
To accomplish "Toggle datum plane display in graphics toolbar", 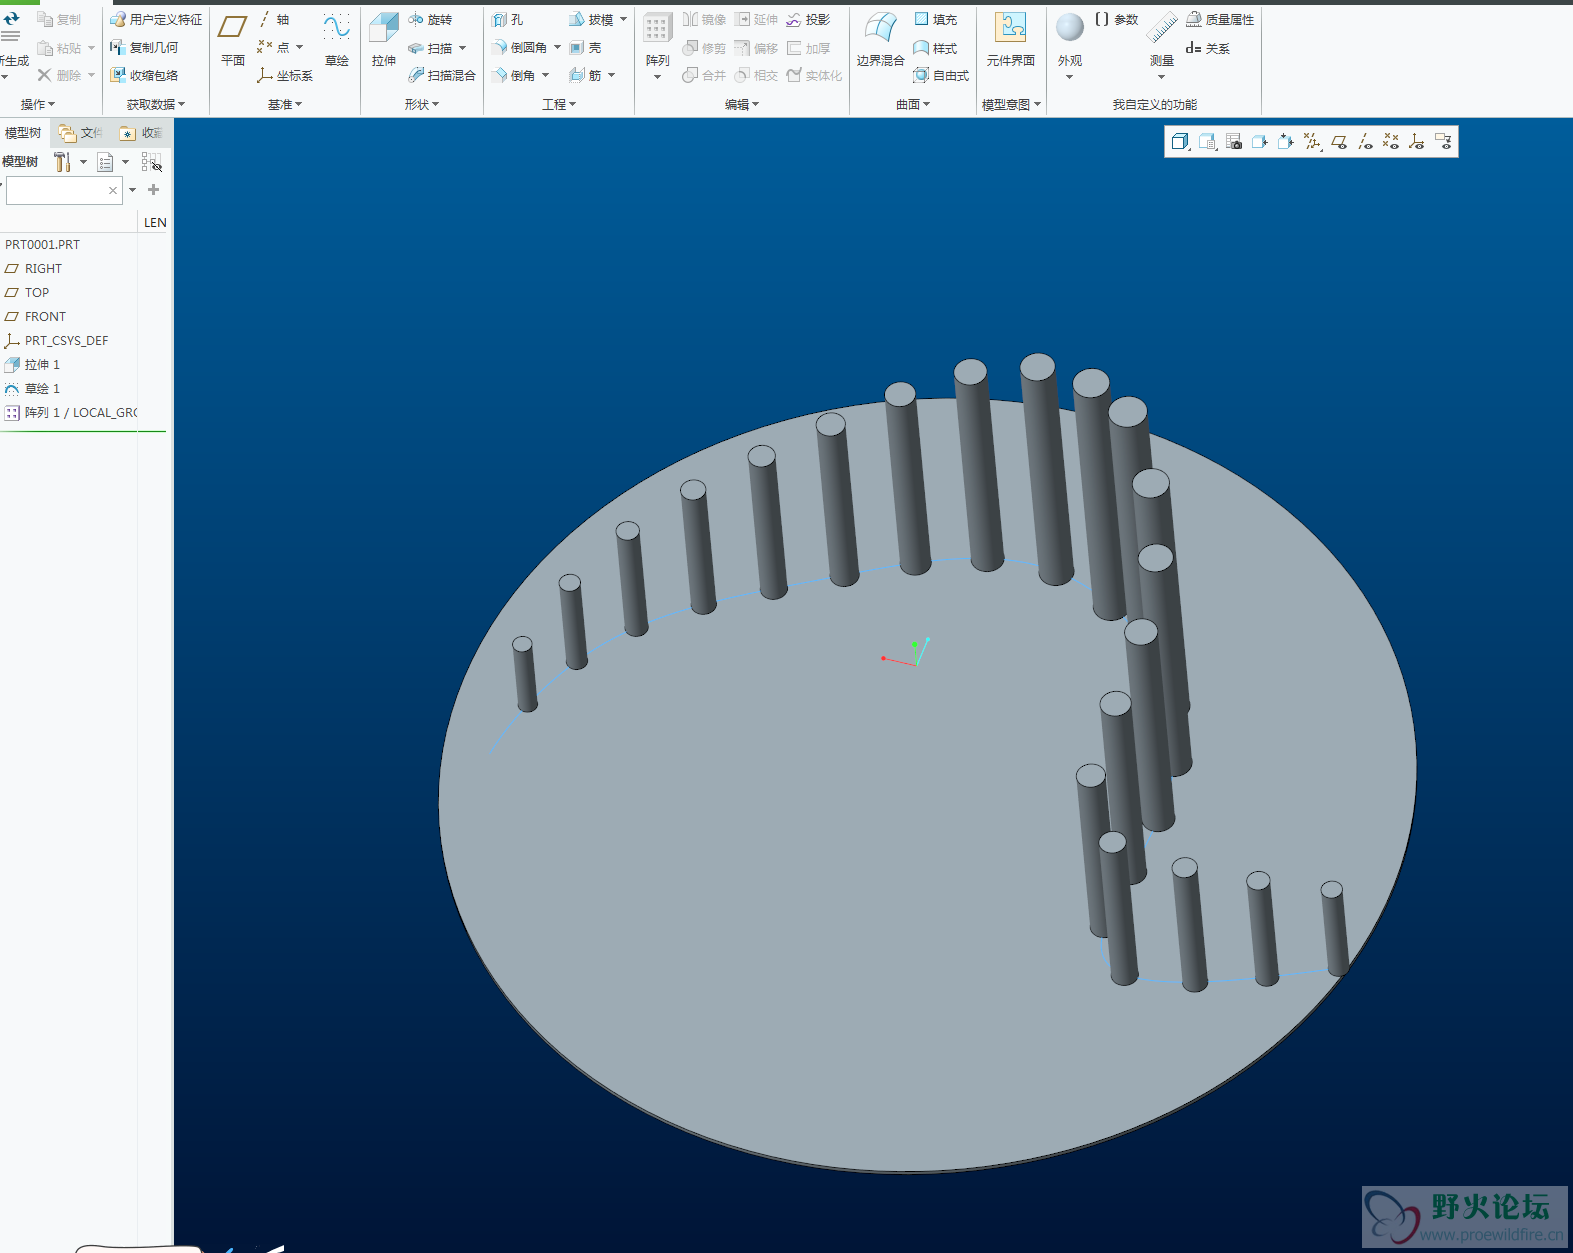I will click(x=1339, y=142).
